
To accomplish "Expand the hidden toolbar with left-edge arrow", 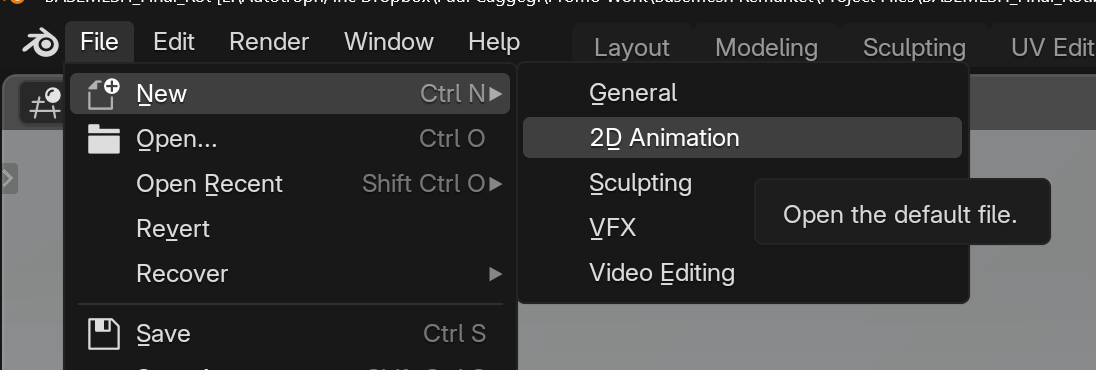I will tap(8, 179).
